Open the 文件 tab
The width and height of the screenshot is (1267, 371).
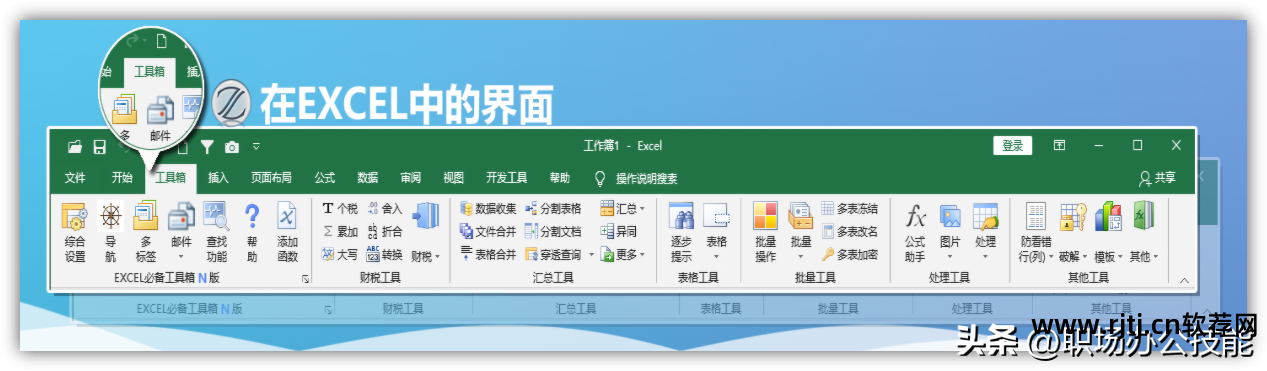coord(75,178)
